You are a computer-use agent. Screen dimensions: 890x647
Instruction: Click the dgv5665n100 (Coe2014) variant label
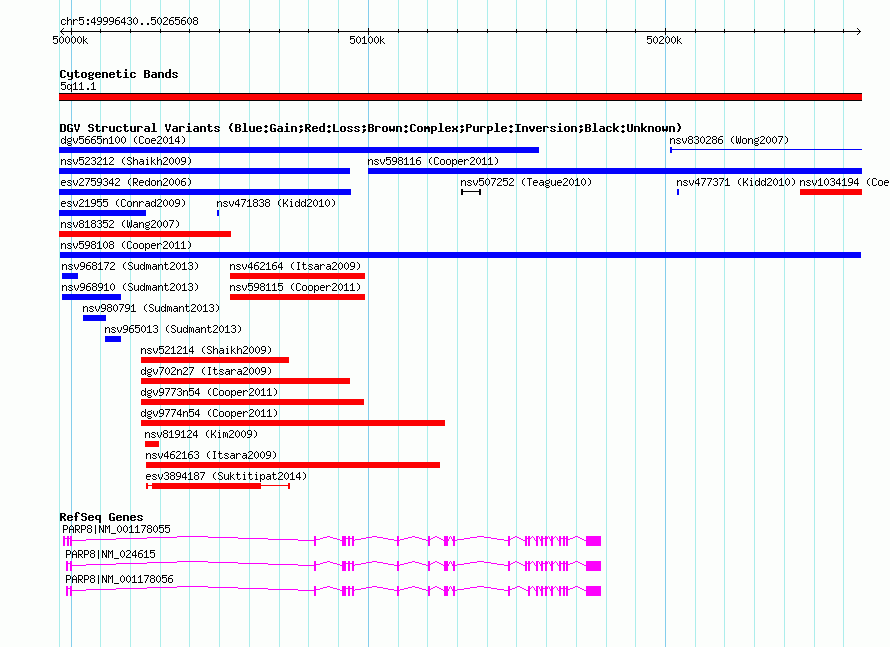(123, 140)
